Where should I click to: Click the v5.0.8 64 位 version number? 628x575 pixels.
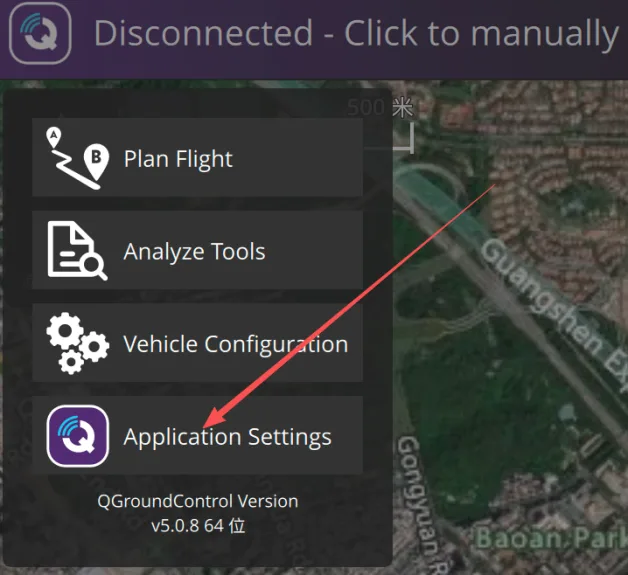pos(198,526)
